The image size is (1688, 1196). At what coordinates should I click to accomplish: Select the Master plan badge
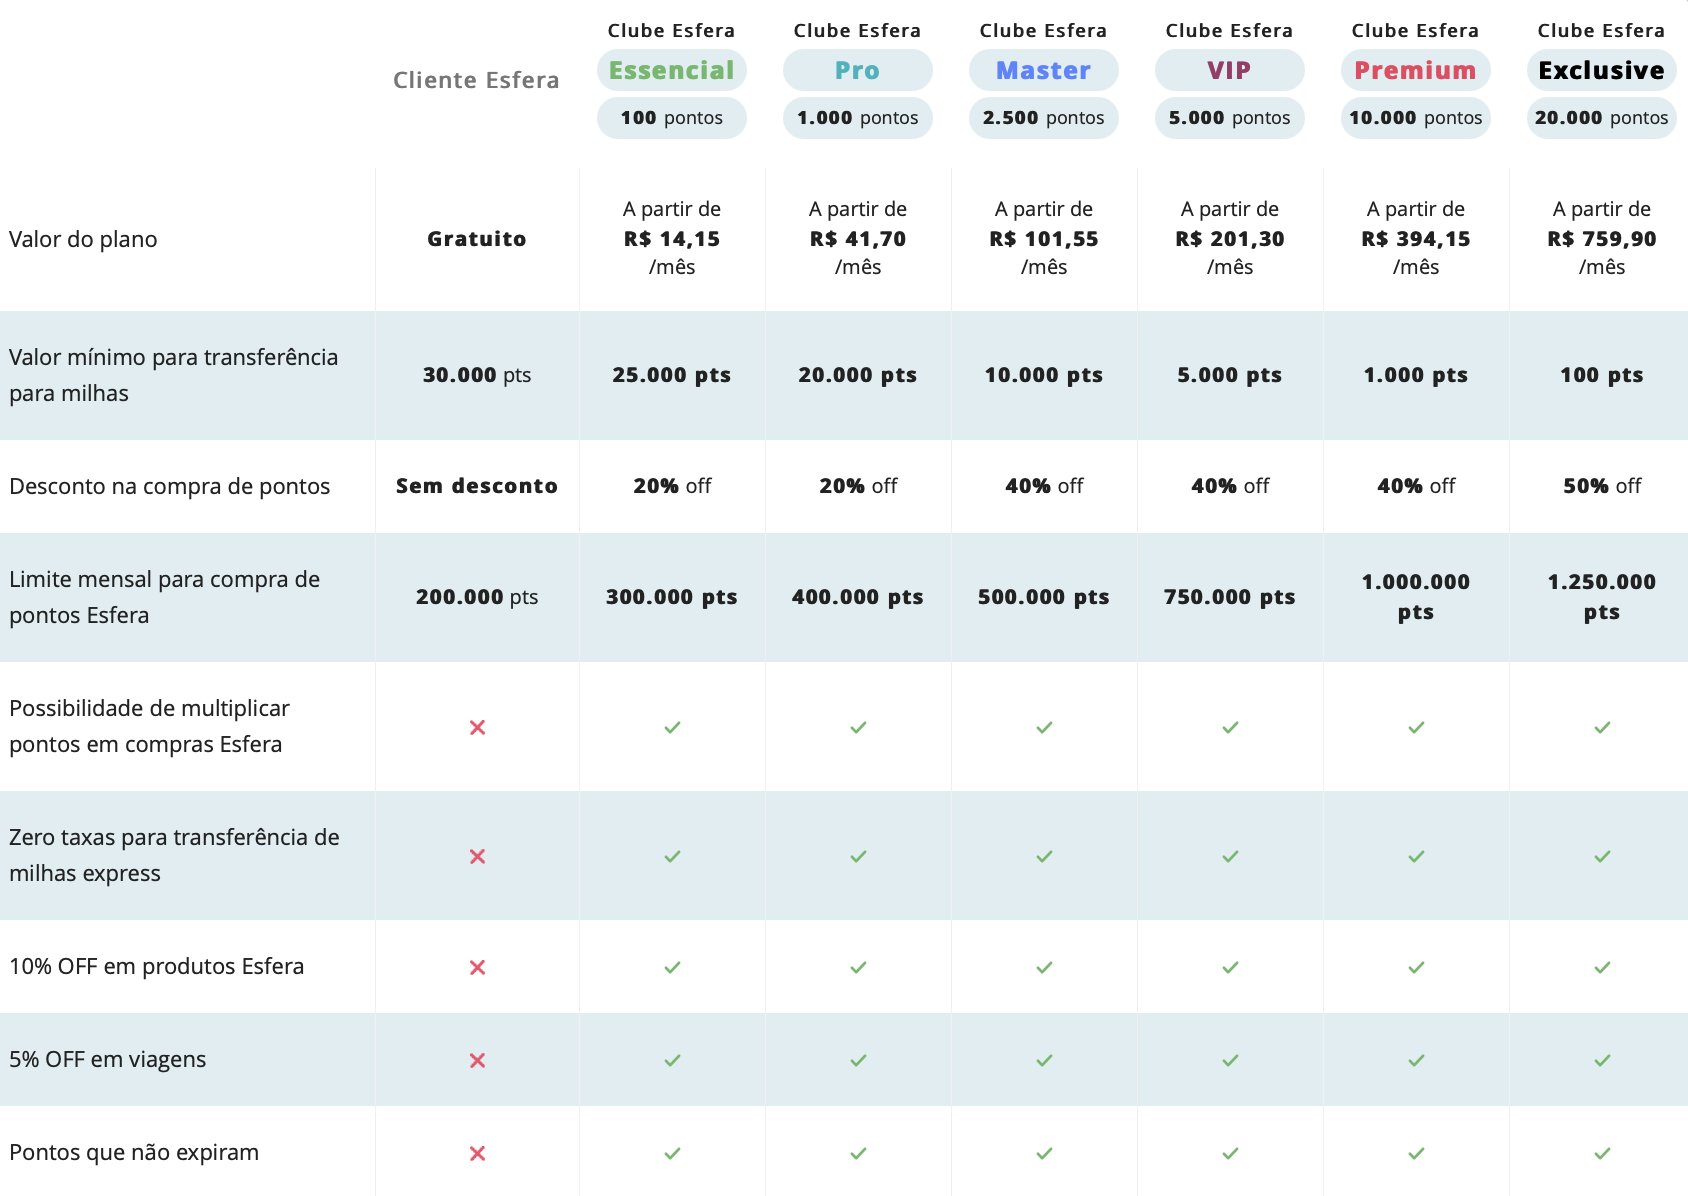1044,70
